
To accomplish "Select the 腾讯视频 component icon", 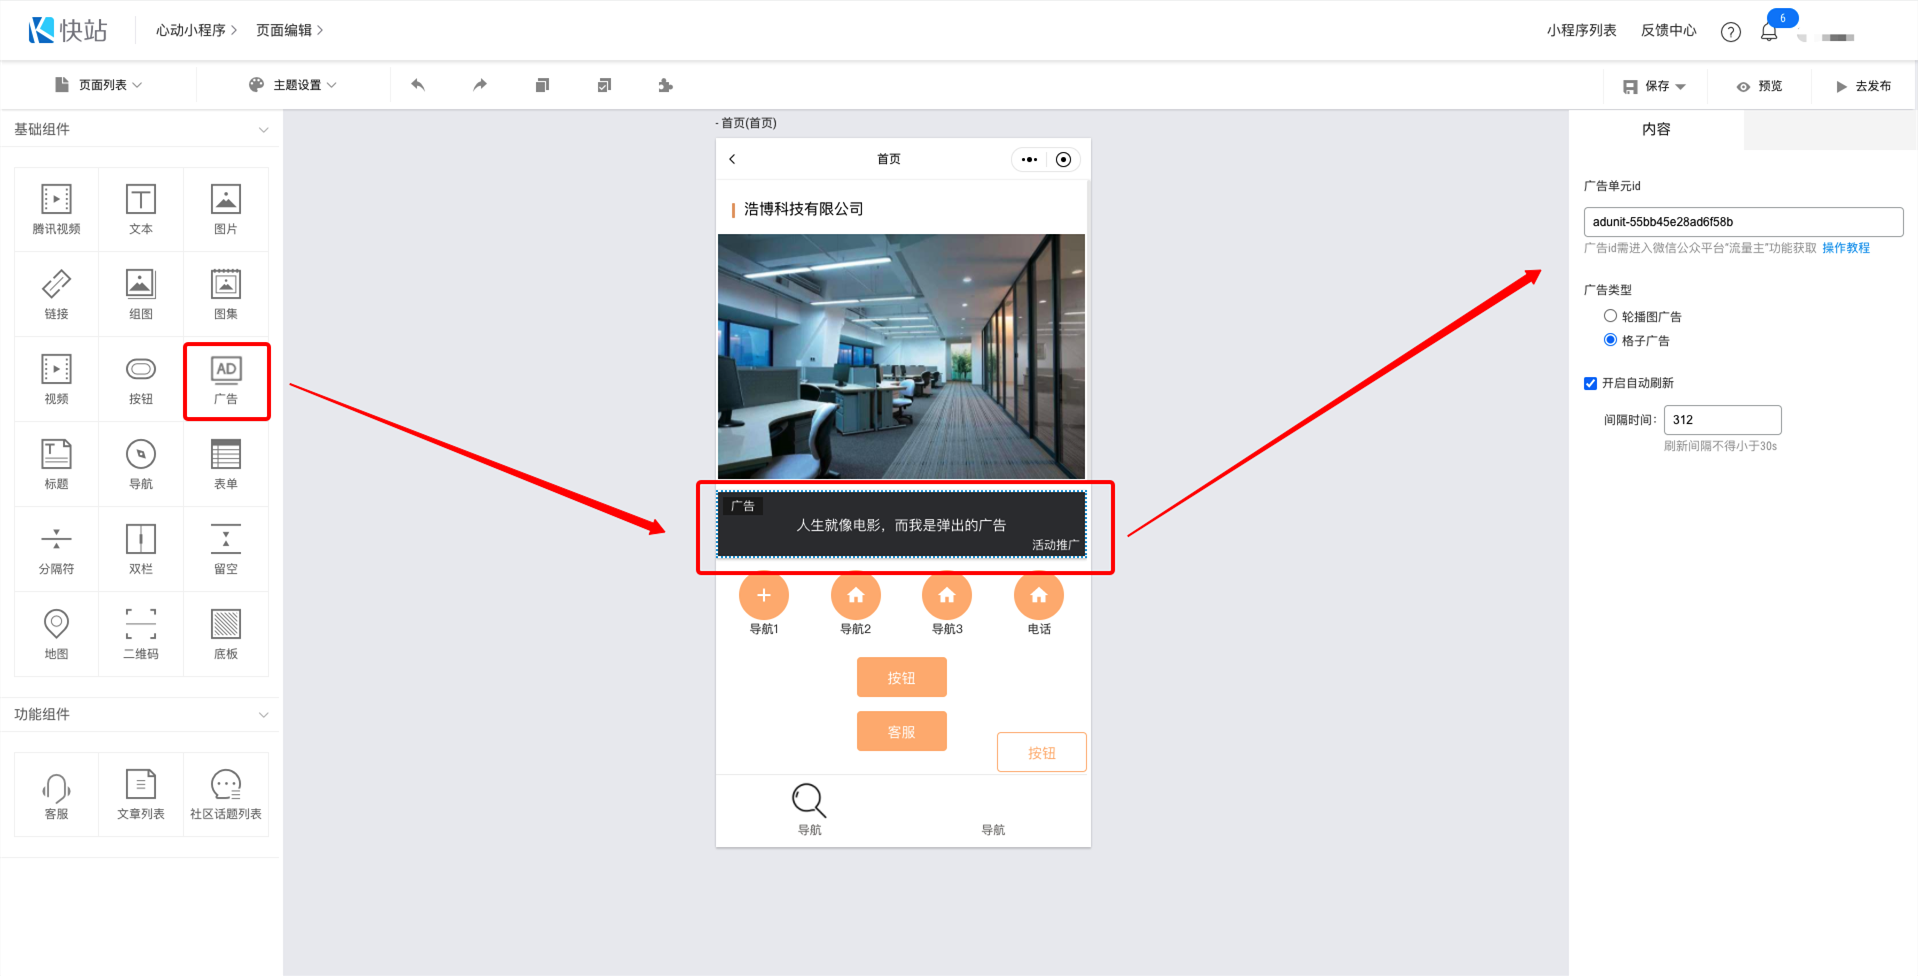I will pos(56,208).
